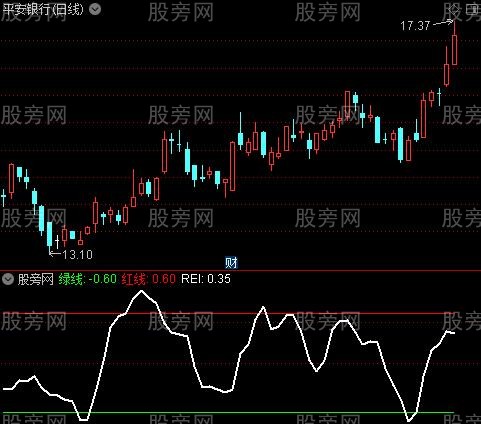Click the 平安银行(日线) stock title
This screenshot has height=424, width=481.
[42, 9]
